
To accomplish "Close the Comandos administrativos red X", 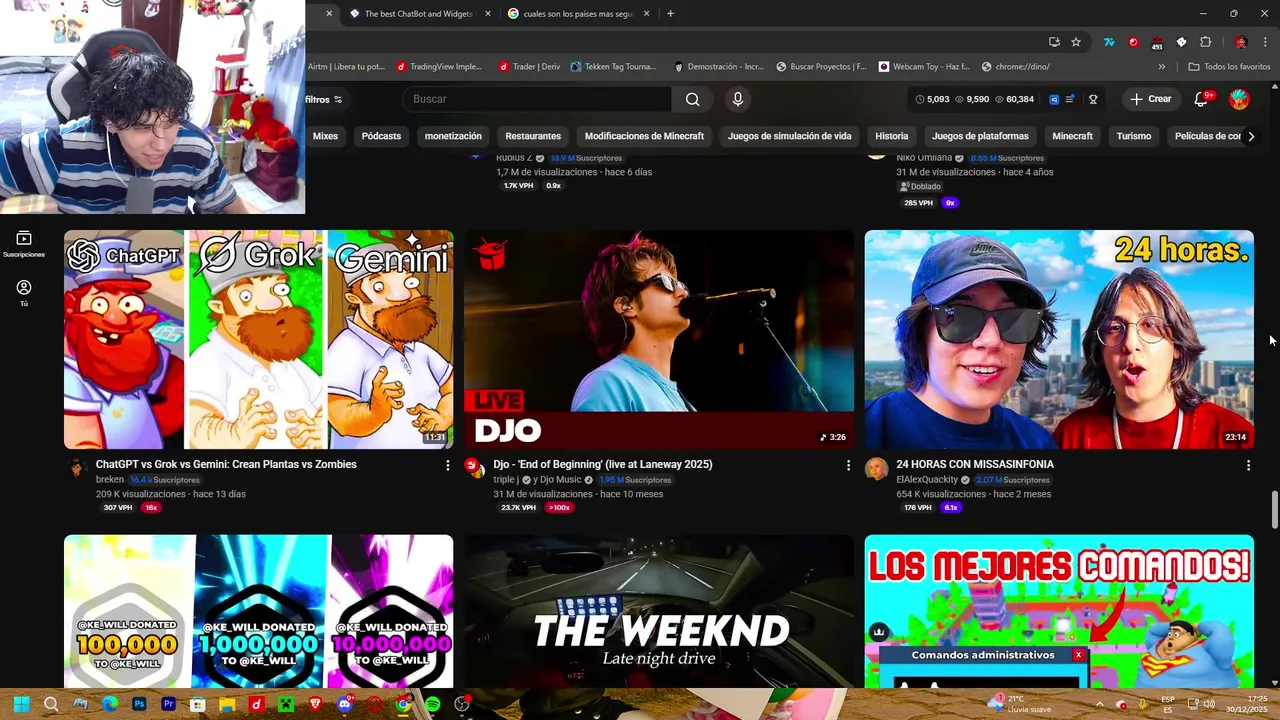I will tap(1078, 655).
